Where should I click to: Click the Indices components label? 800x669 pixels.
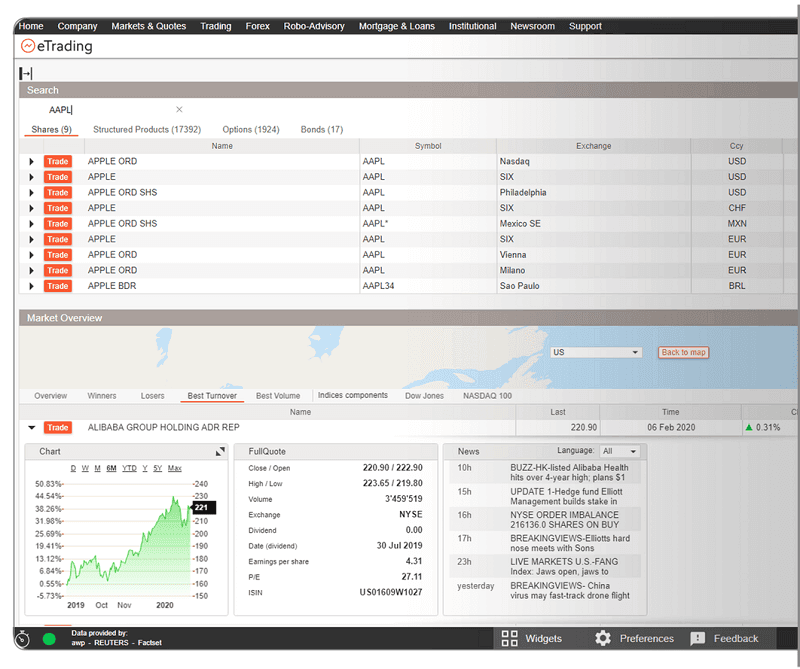353,395
